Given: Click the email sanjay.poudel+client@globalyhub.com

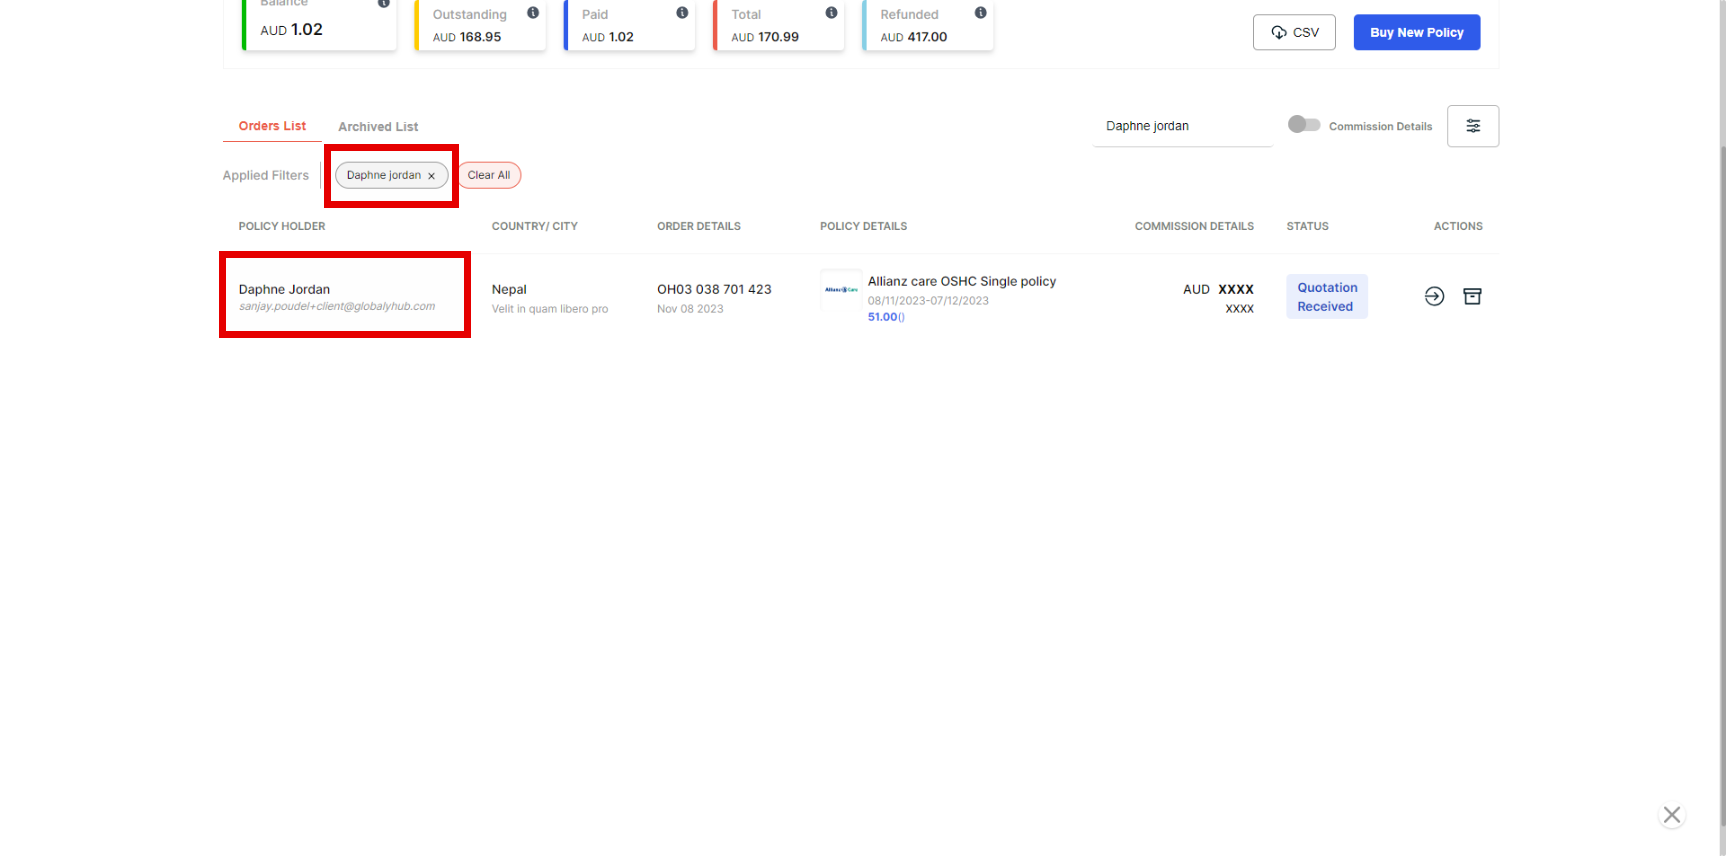Looking at the screenshot, I should (337, 306).
